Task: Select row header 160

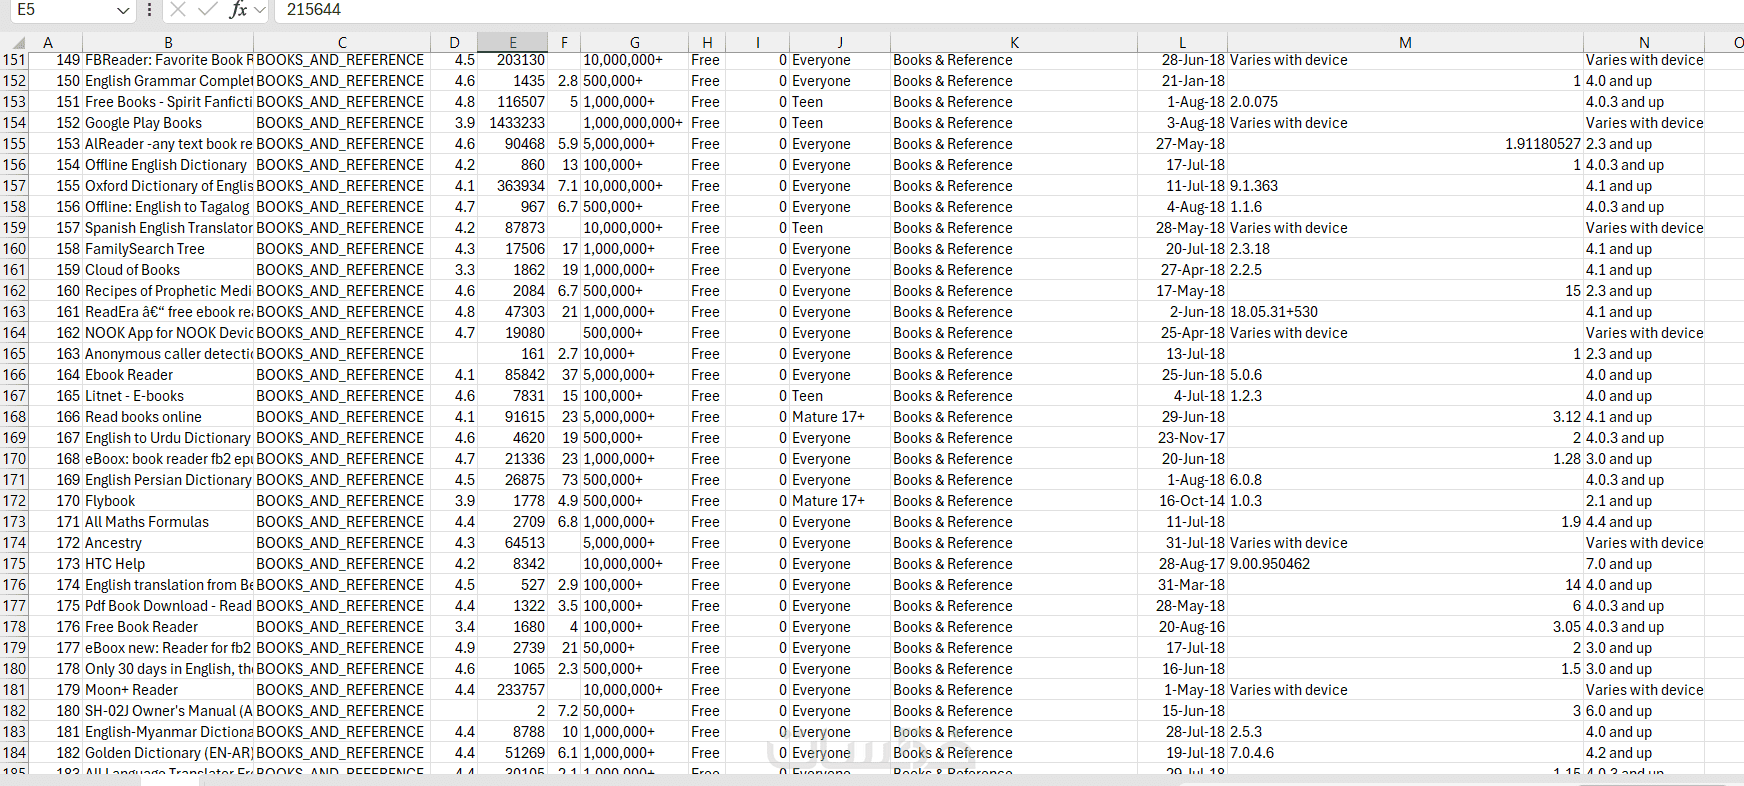Action: click(x=14, y=249)
